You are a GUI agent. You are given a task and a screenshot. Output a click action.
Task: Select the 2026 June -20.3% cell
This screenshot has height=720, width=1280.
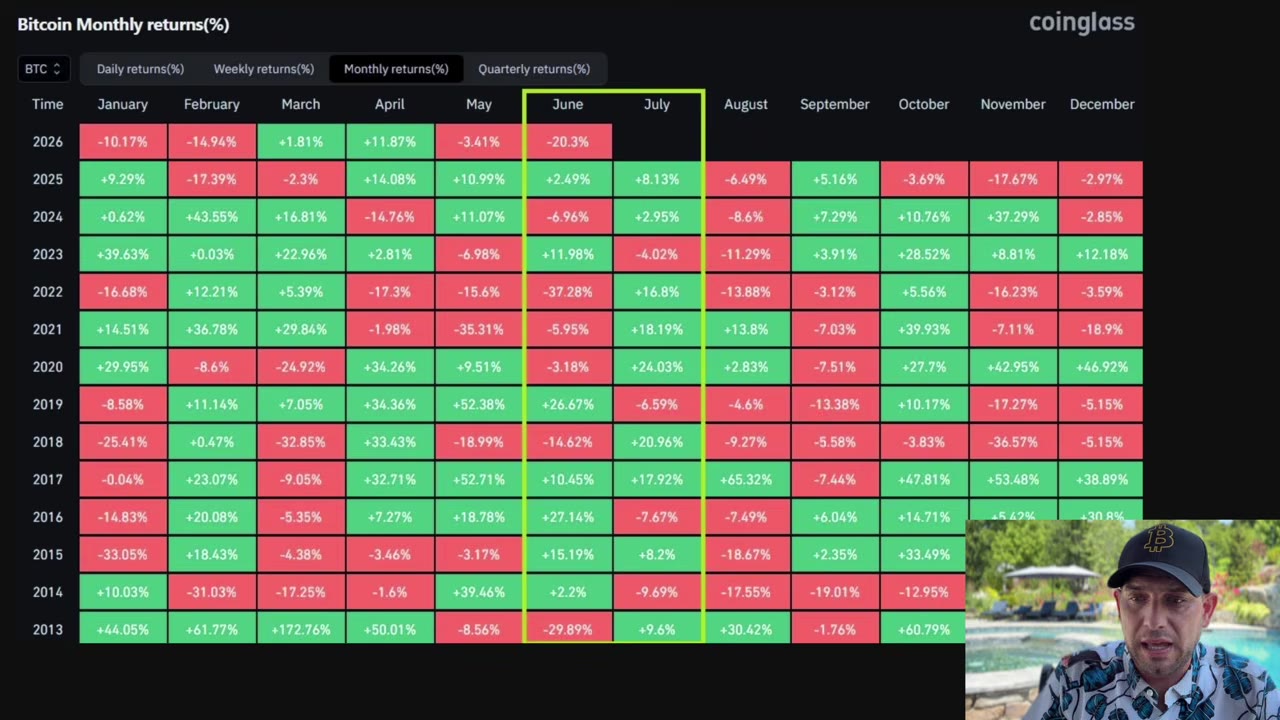coord(568,142)
